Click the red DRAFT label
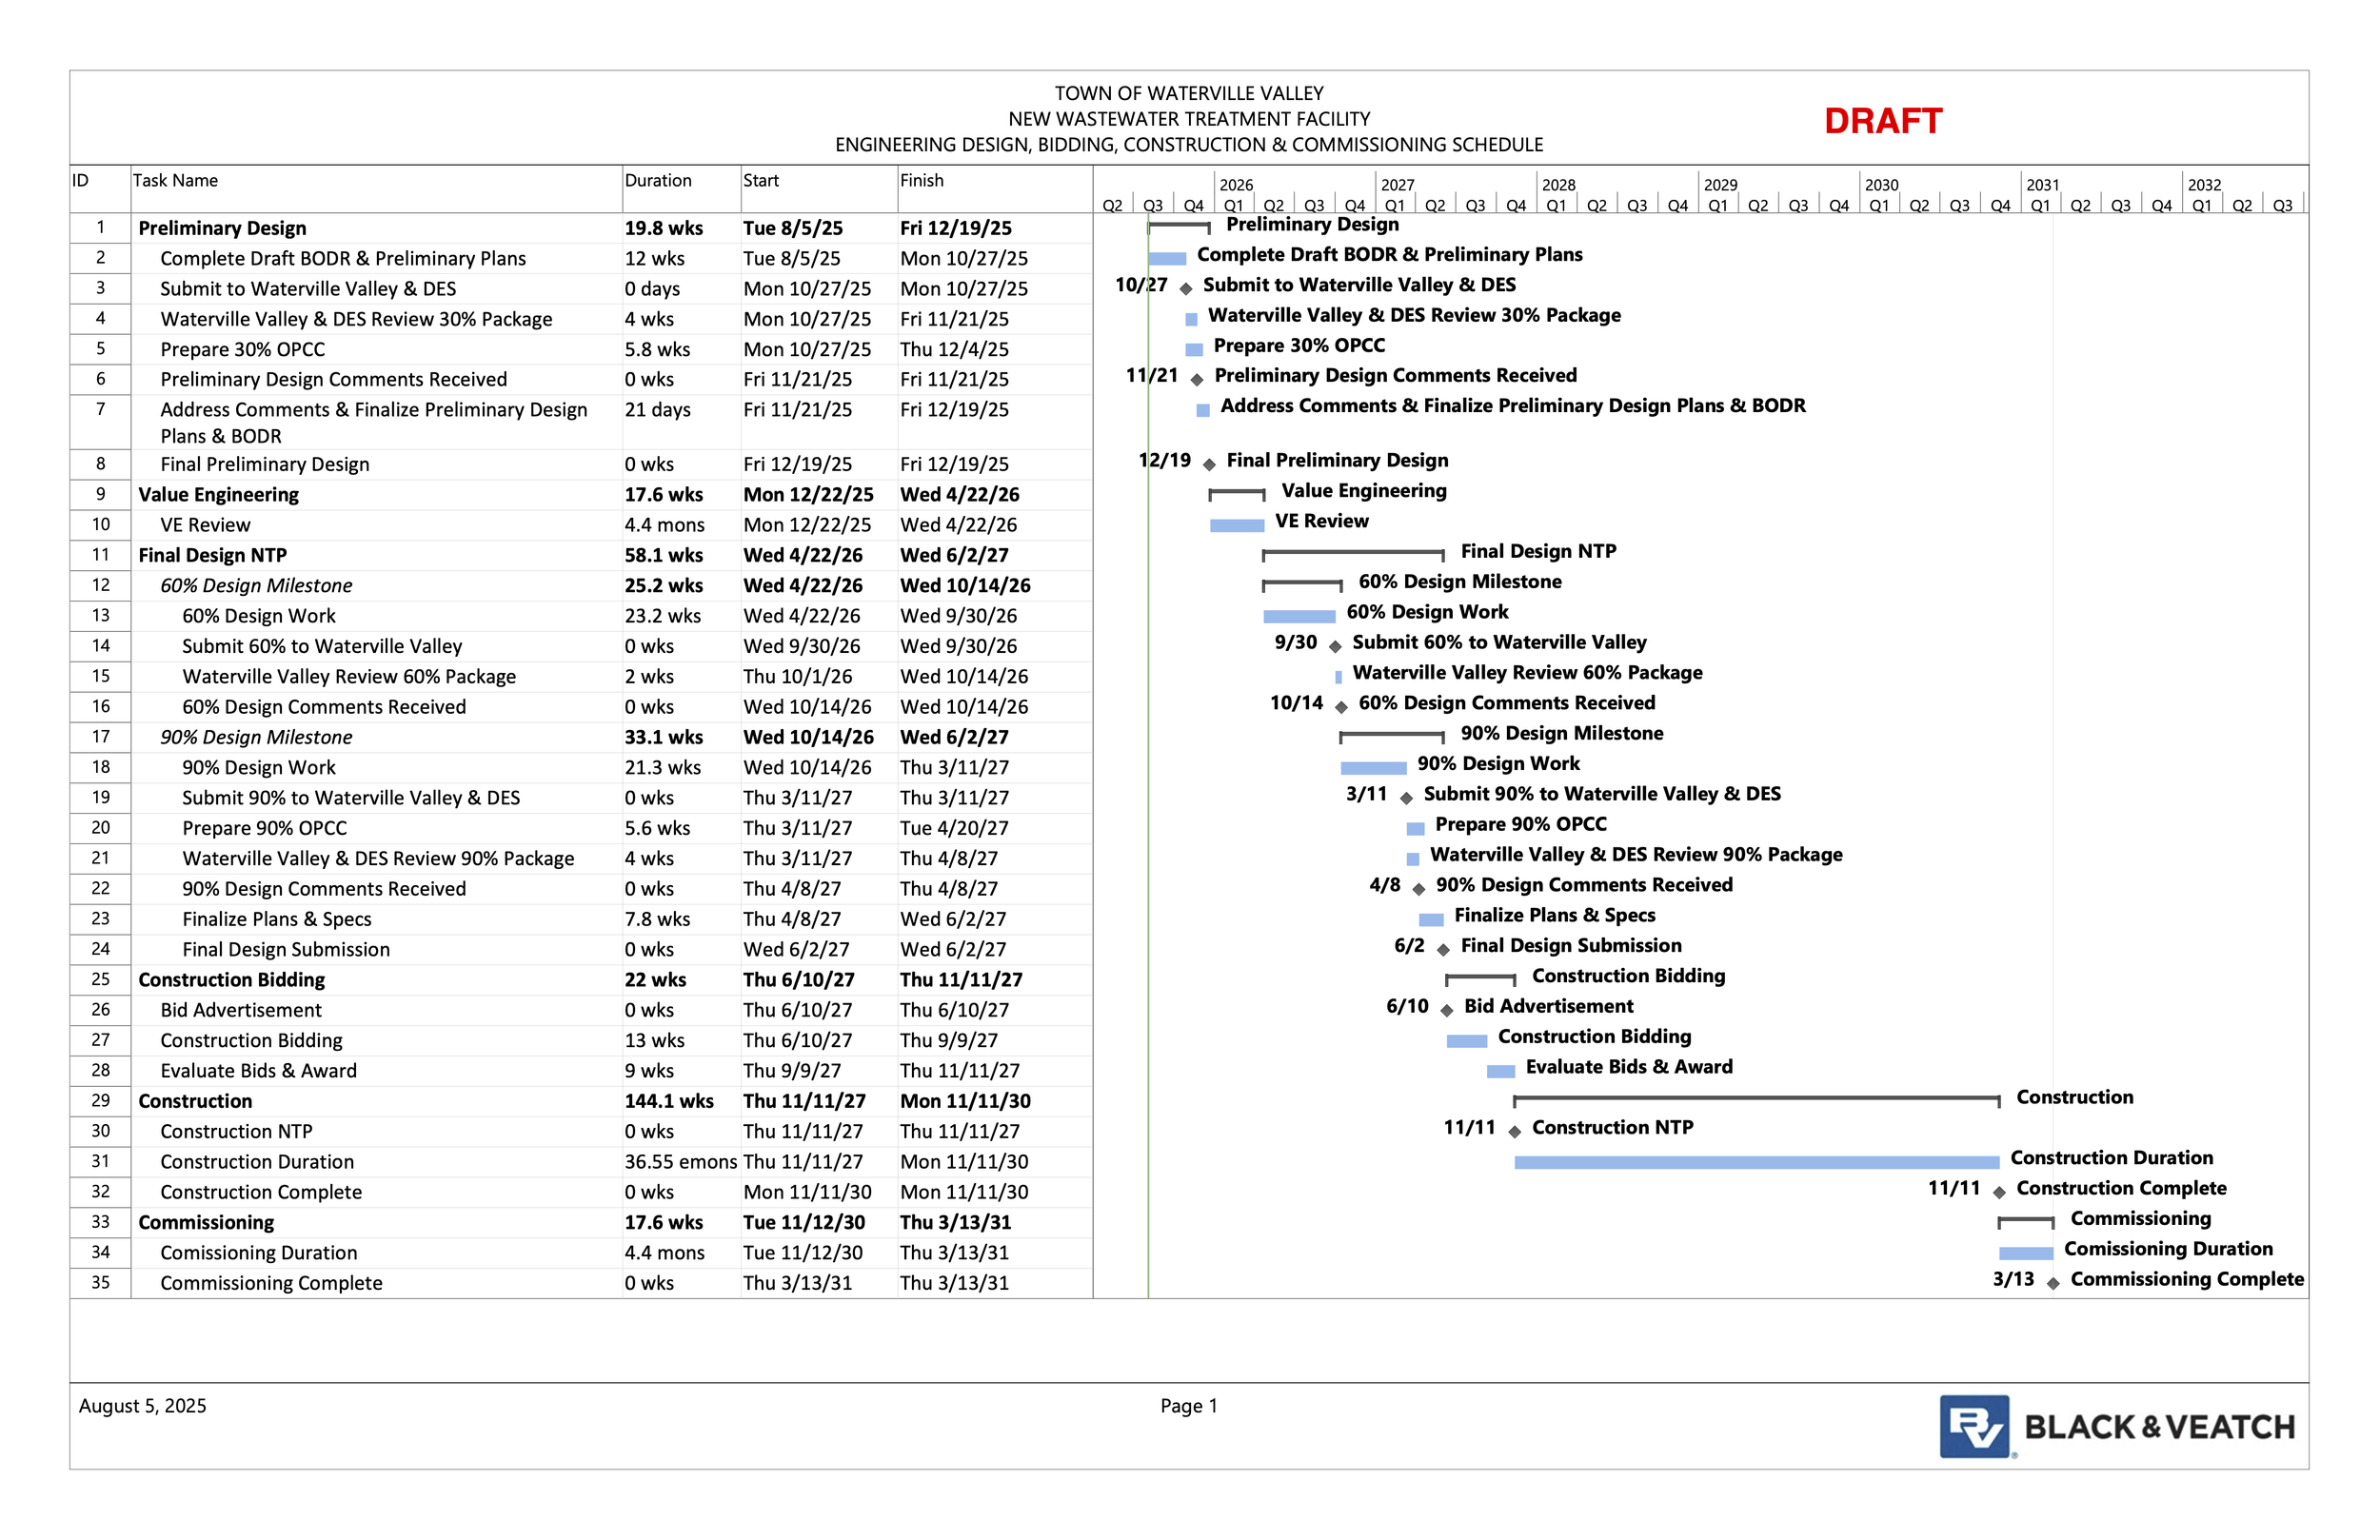Screen dimensions: 2380x1540 pos(1883,121)
